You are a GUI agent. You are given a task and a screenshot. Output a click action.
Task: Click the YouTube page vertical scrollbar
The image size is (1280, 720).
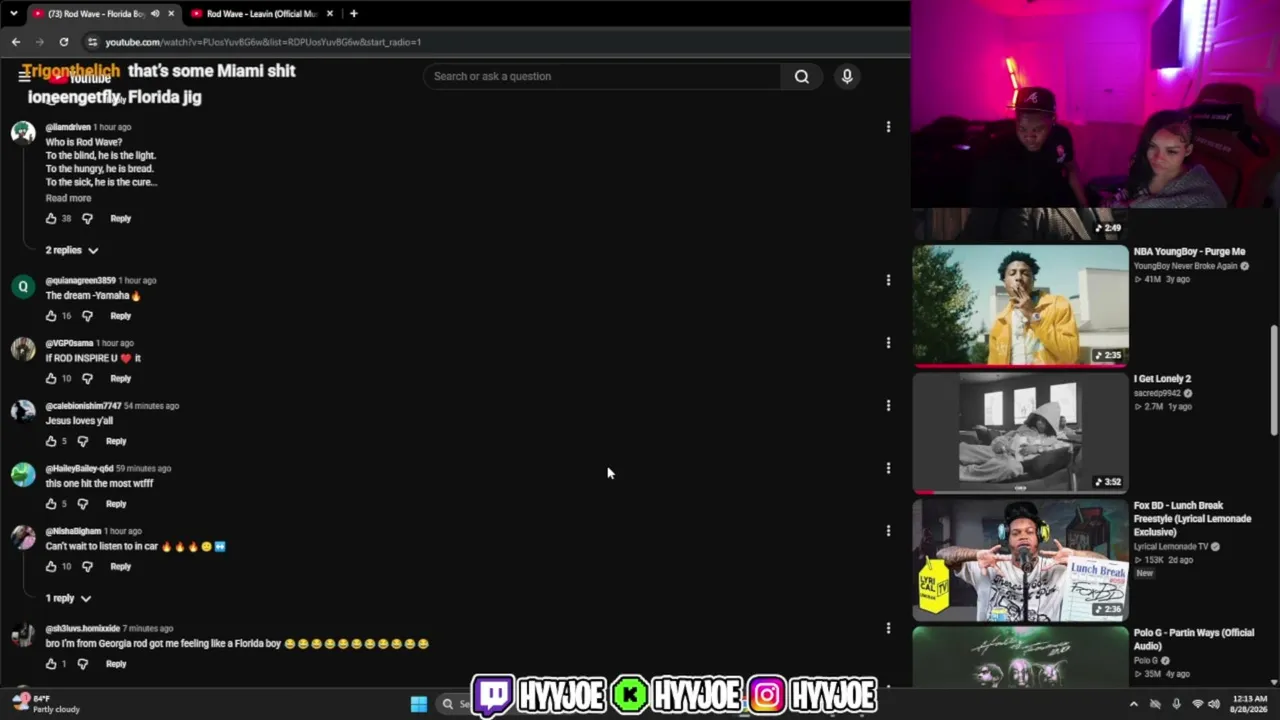tap(1273, 380)
